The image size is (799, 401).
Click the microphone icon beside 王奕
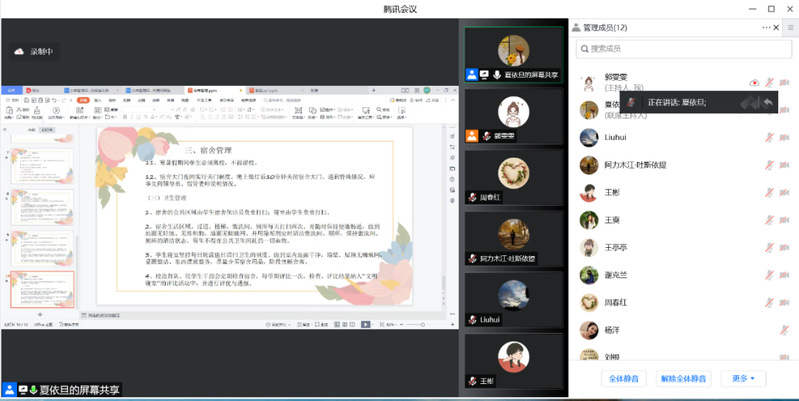[769, 220]
